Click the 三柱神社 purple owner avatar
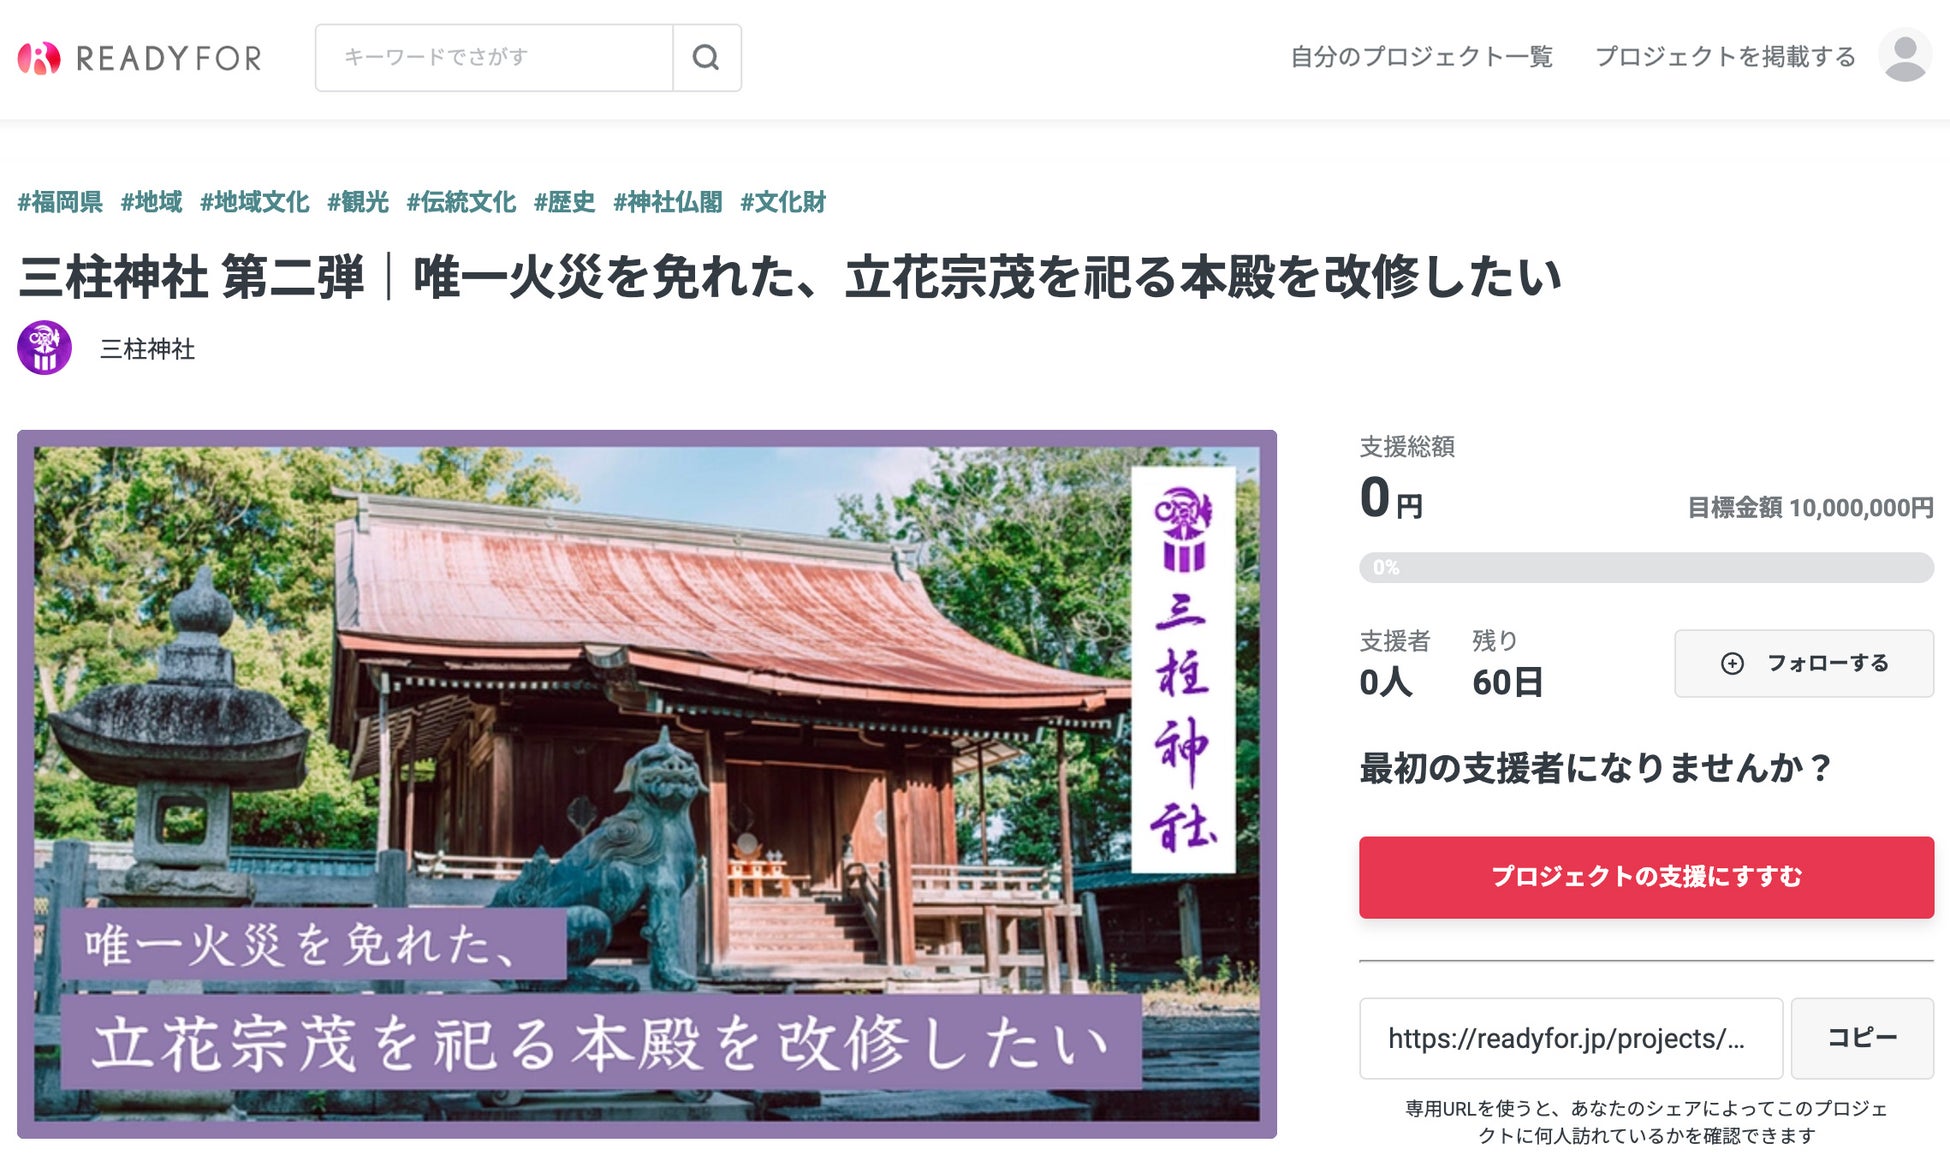 pyautogui.click(x=44, y=348)
